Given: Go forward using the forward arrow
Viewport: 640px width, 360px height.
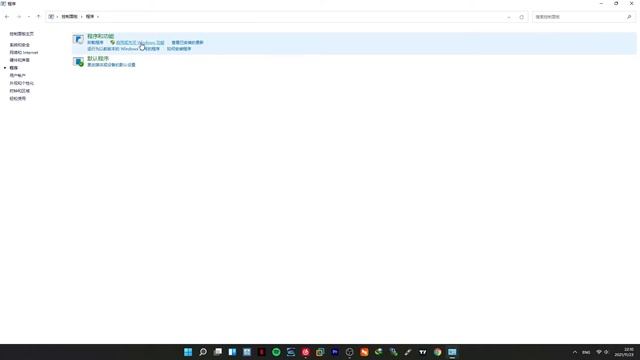Looking at the screenshot, I should [19, 17].
